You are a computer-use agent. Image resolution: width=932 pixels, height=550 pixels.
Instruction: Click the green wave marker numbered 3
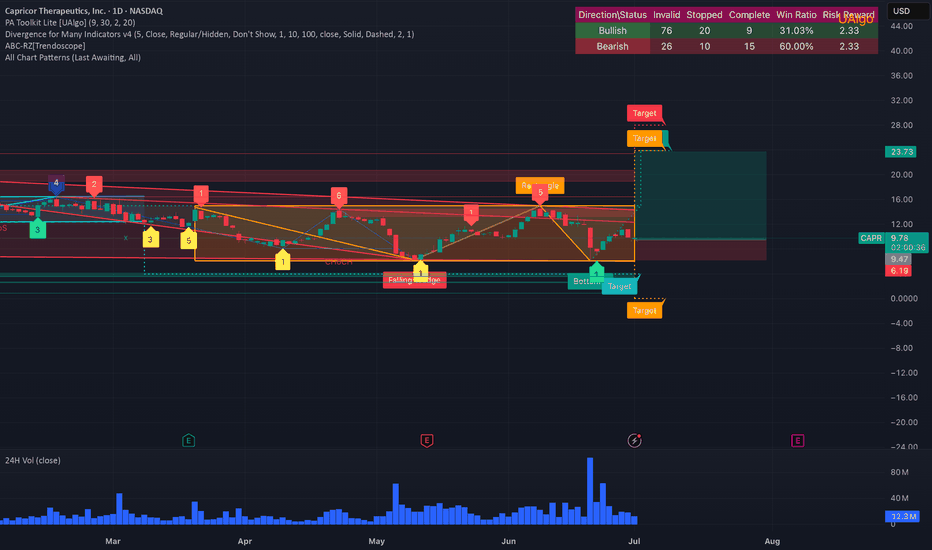coord(37,229)
